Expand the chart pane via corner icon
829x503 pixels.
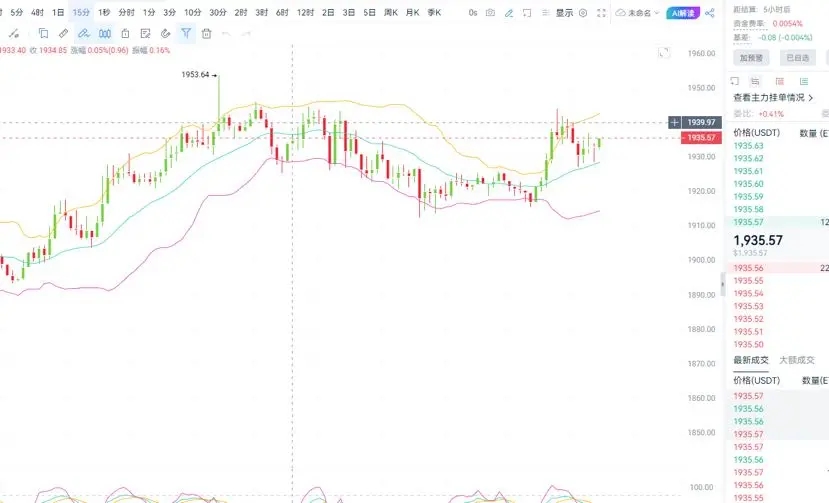click(664, 52)
